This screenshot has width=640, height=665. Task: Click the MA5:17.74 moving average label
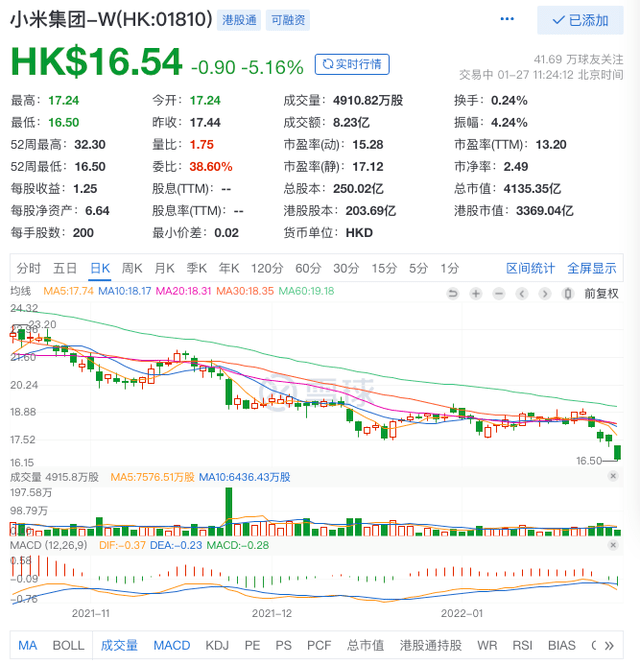[68, 291]
